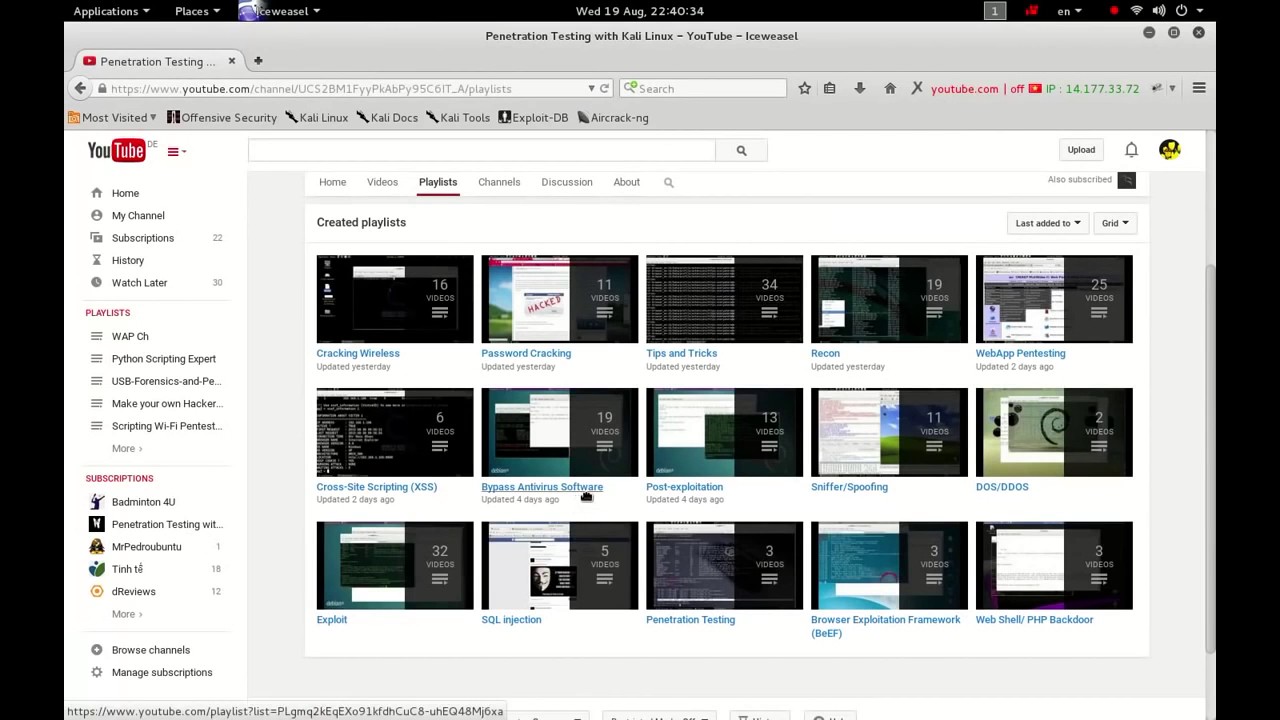The width and height of the screenshot is (1280, 720).
Task: Click the volume icon in top panel
Action: tap(1158, 11)
